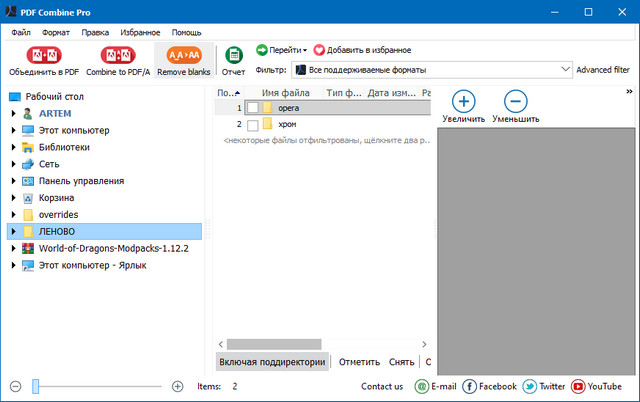Expand the Этот компьютер tree node
Viewport: 640px width, 402px height.
13,131
